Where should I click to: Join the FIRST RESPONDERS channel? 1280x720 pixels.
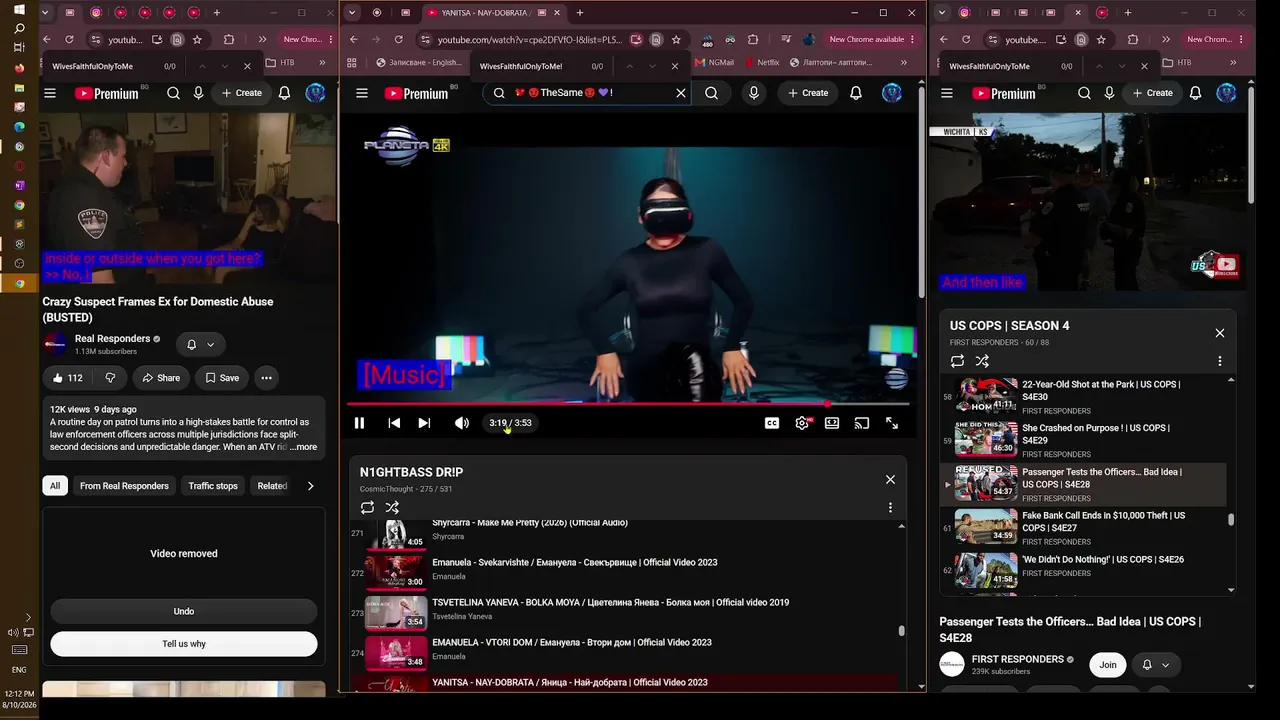(x=1108, y=665)
